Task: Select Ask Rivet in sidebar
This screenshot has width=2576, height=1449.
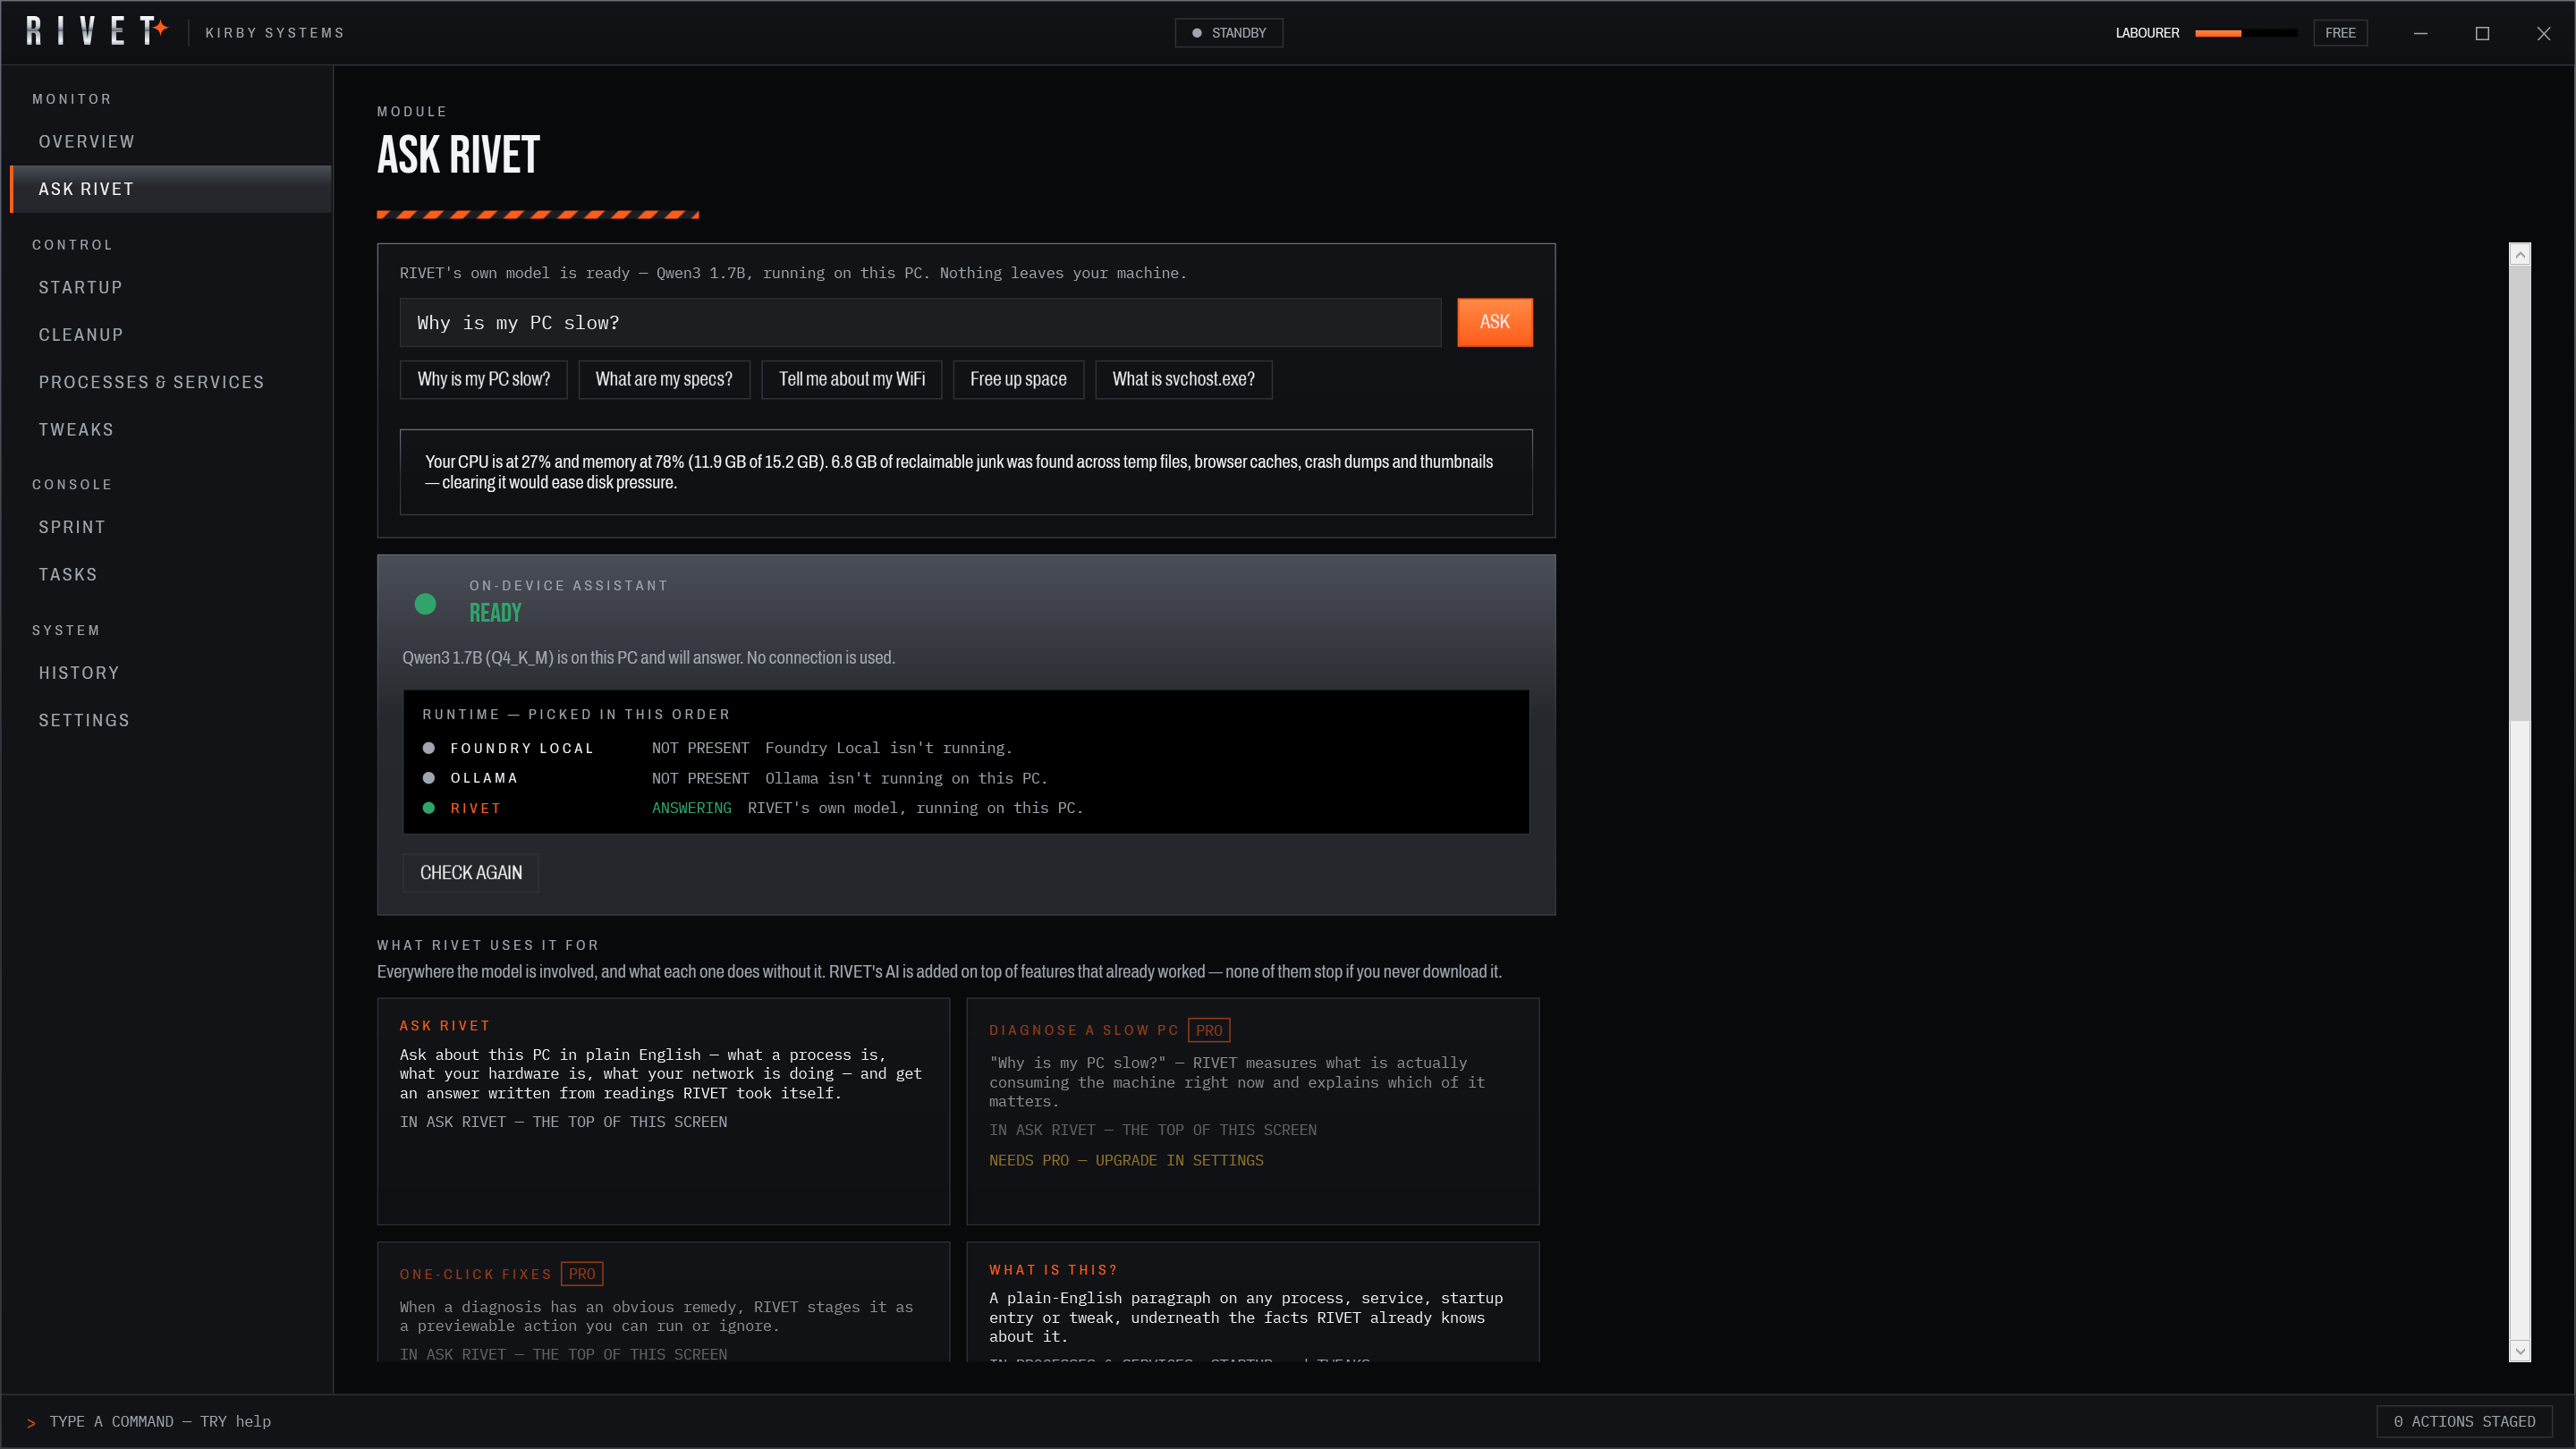Action: [170, 189]
